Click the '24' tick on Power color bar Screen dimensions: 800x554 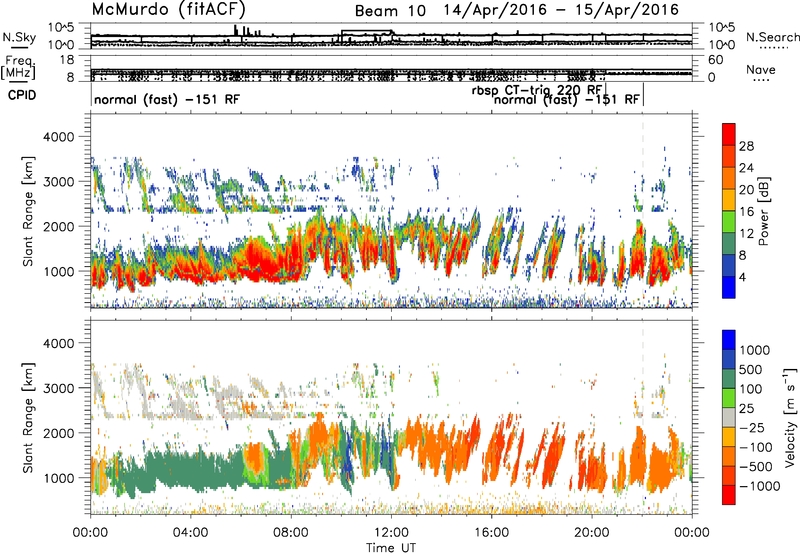746,168
